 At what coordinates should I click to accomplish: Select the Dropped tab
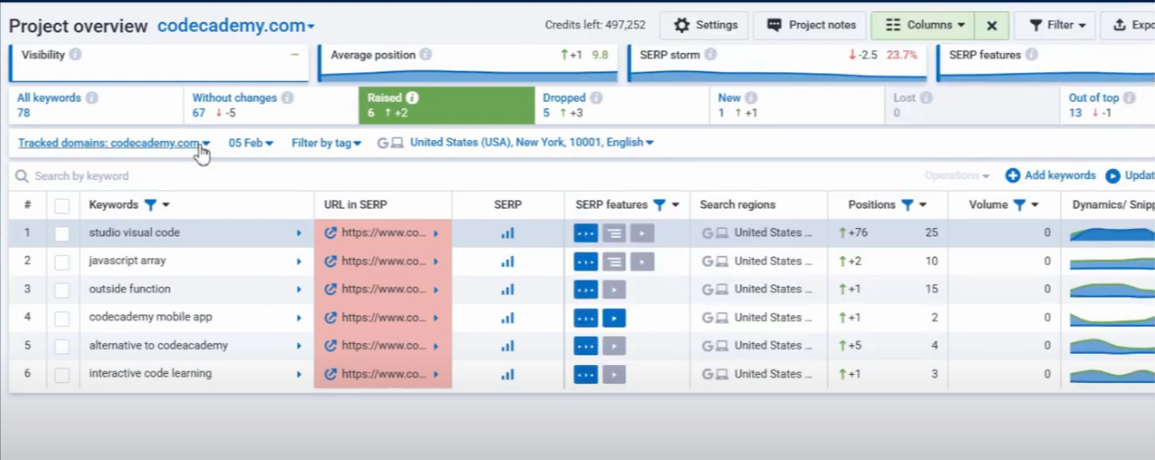[x=622, y=105]
